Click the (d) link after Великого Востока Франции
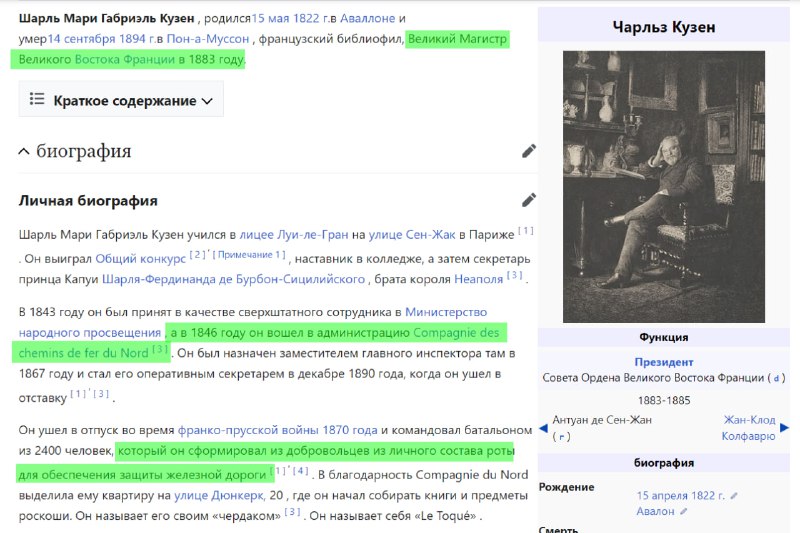 click(777, 378)
